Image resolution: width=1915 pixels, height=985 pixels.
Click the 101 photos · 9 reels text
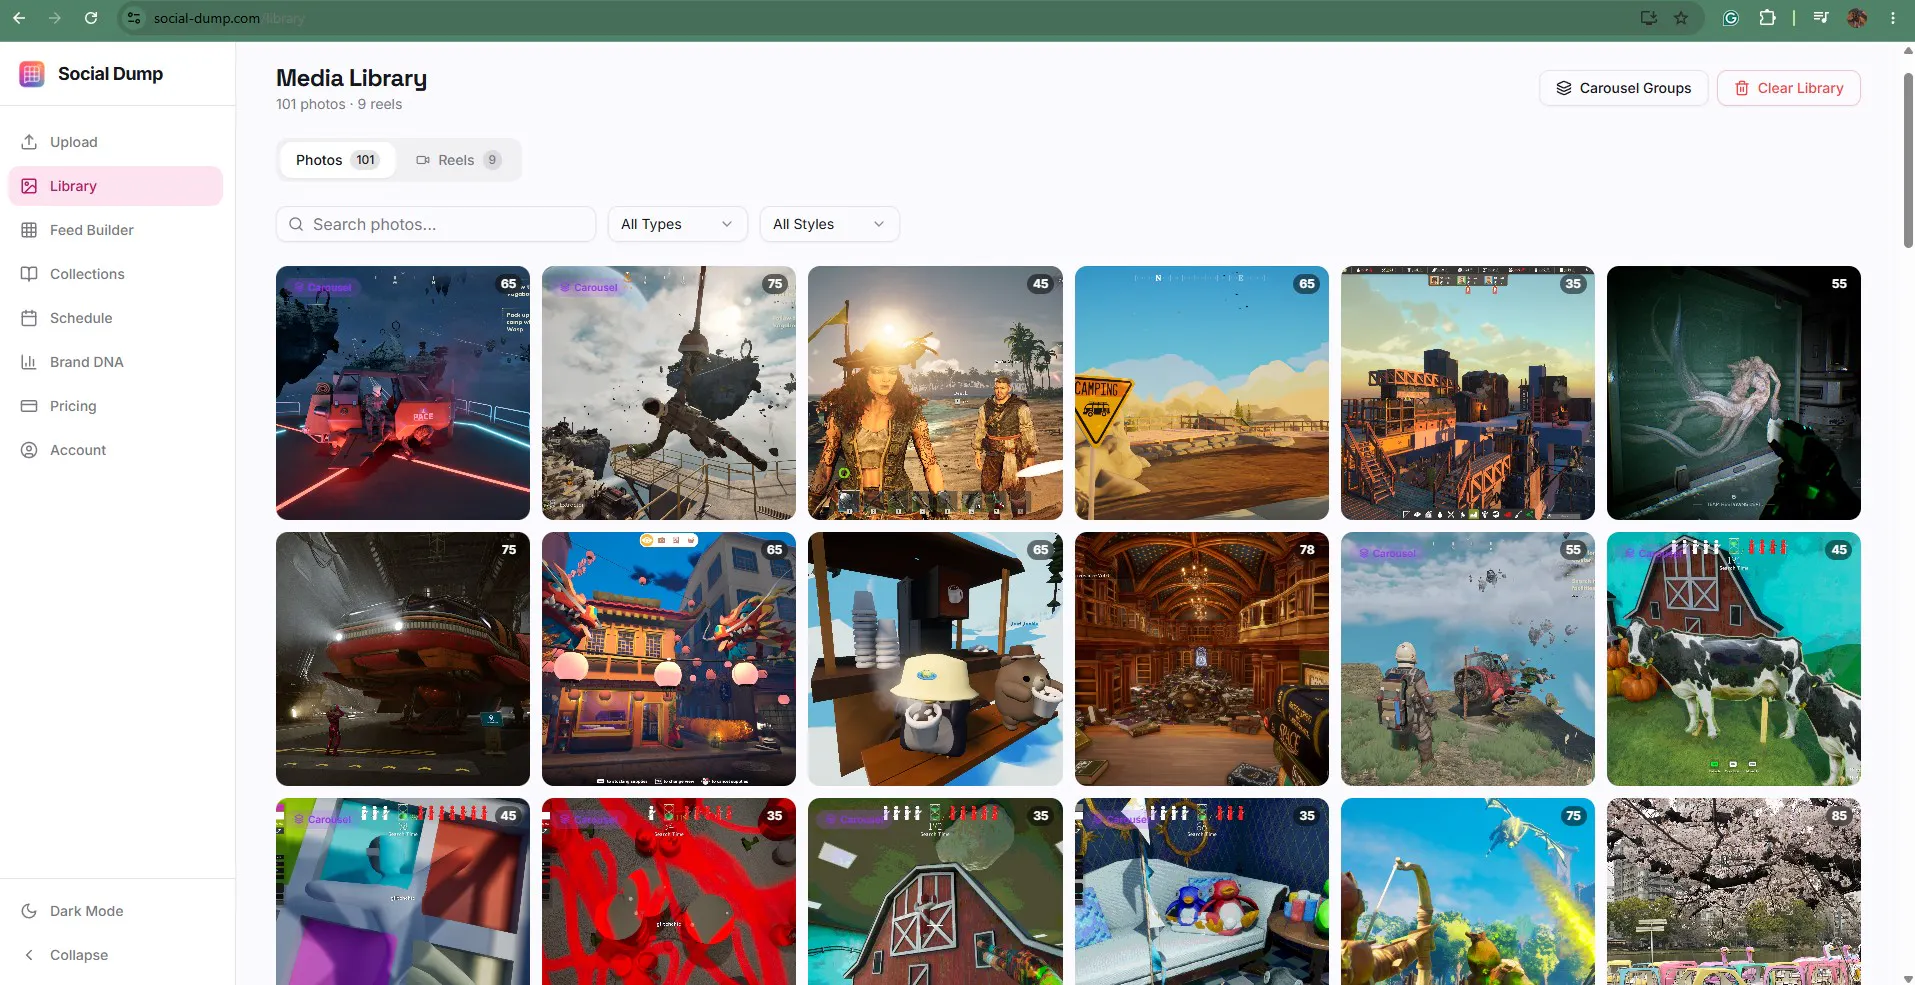coord(339,104)
